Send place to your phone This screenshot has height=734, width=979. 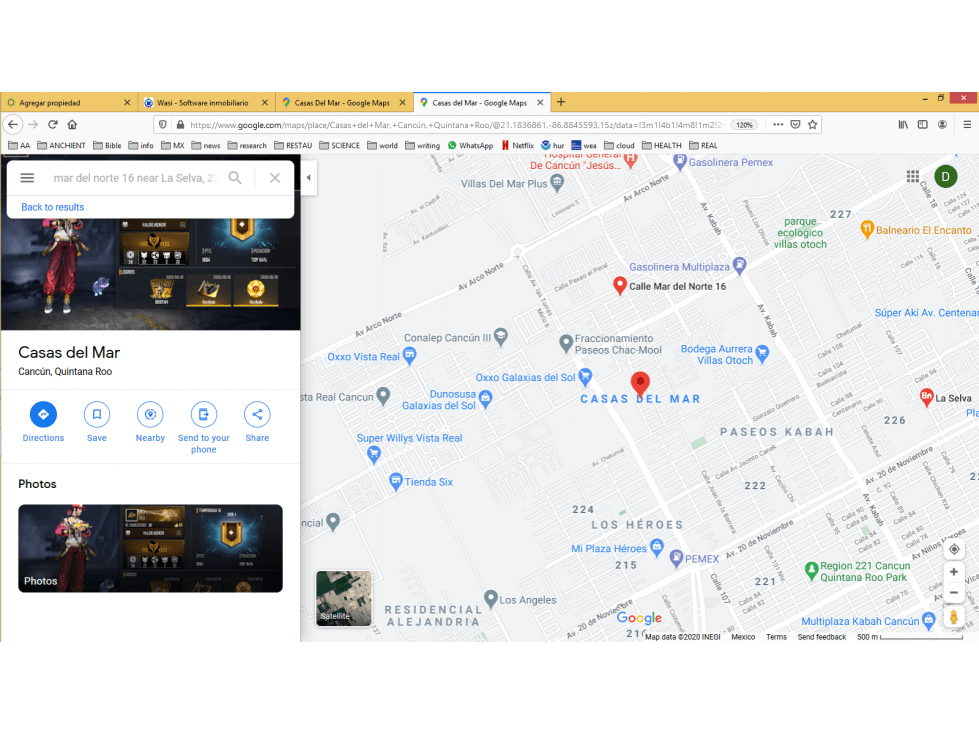[x=204, y=414]
